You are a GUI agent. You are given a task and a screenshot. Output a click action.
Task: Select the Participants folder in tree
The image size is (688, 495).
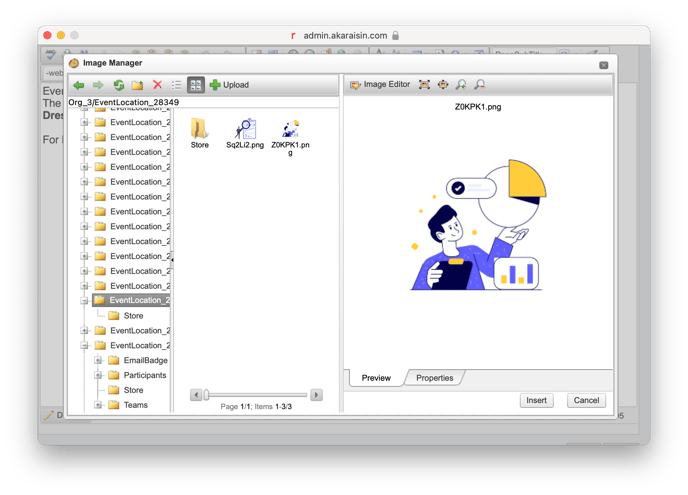(137, 375)
